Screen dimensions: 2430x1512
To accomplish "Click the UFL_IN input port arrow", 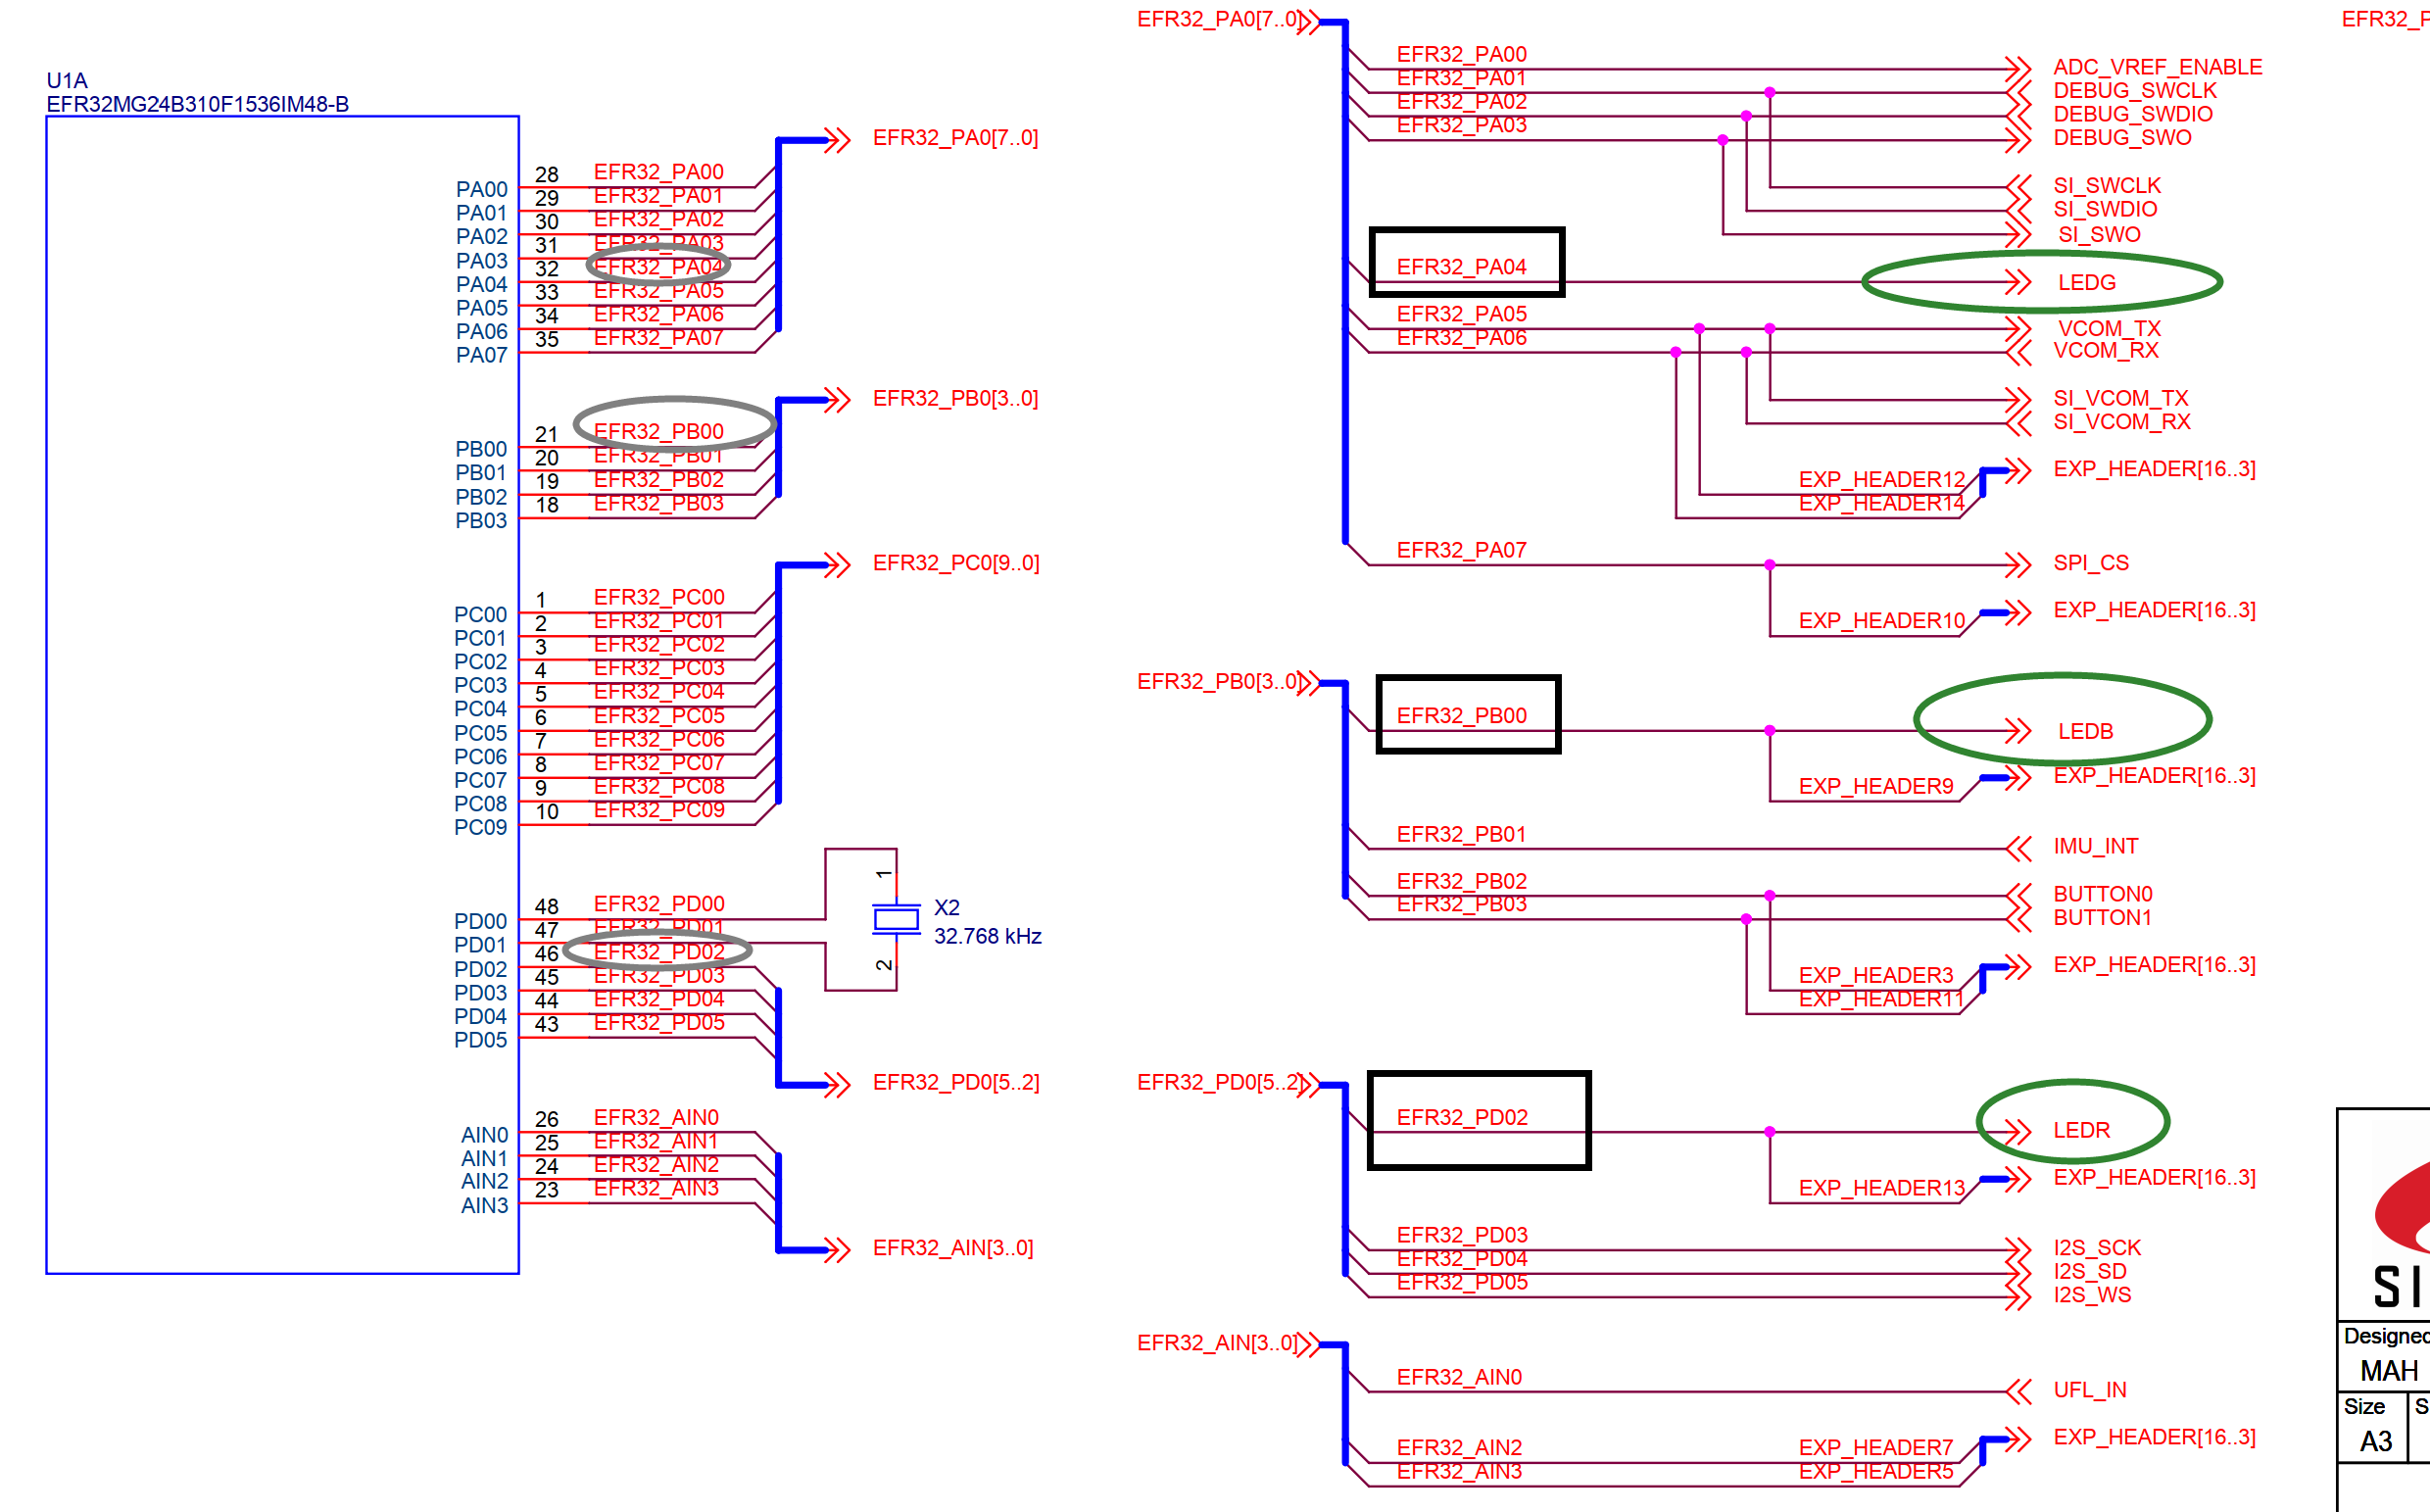I will (x=2019, y=1391).
